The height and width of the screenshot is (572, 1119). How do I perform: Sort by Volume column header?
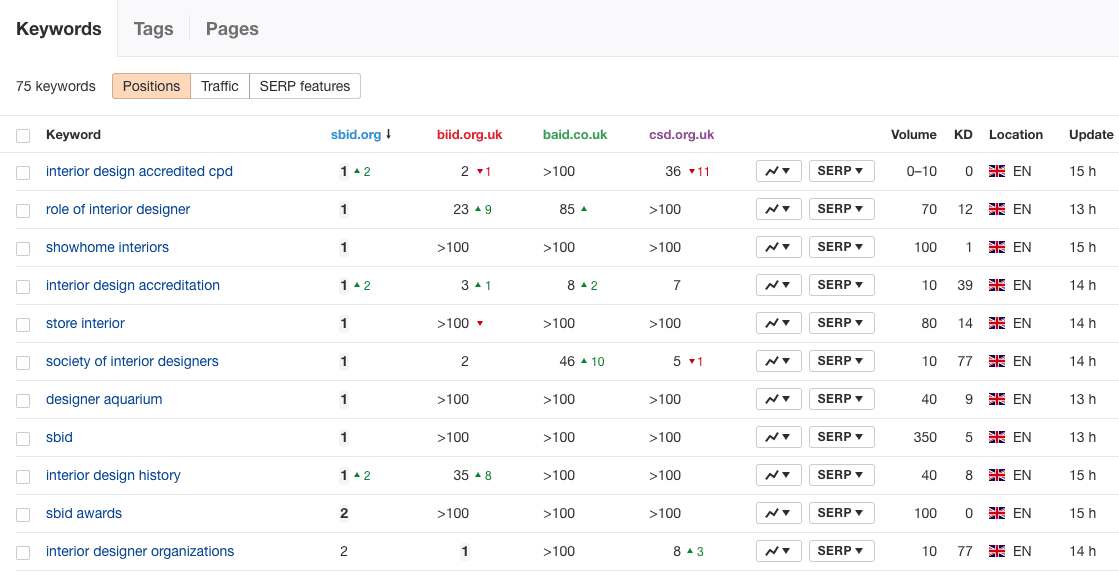pos(913,134)
